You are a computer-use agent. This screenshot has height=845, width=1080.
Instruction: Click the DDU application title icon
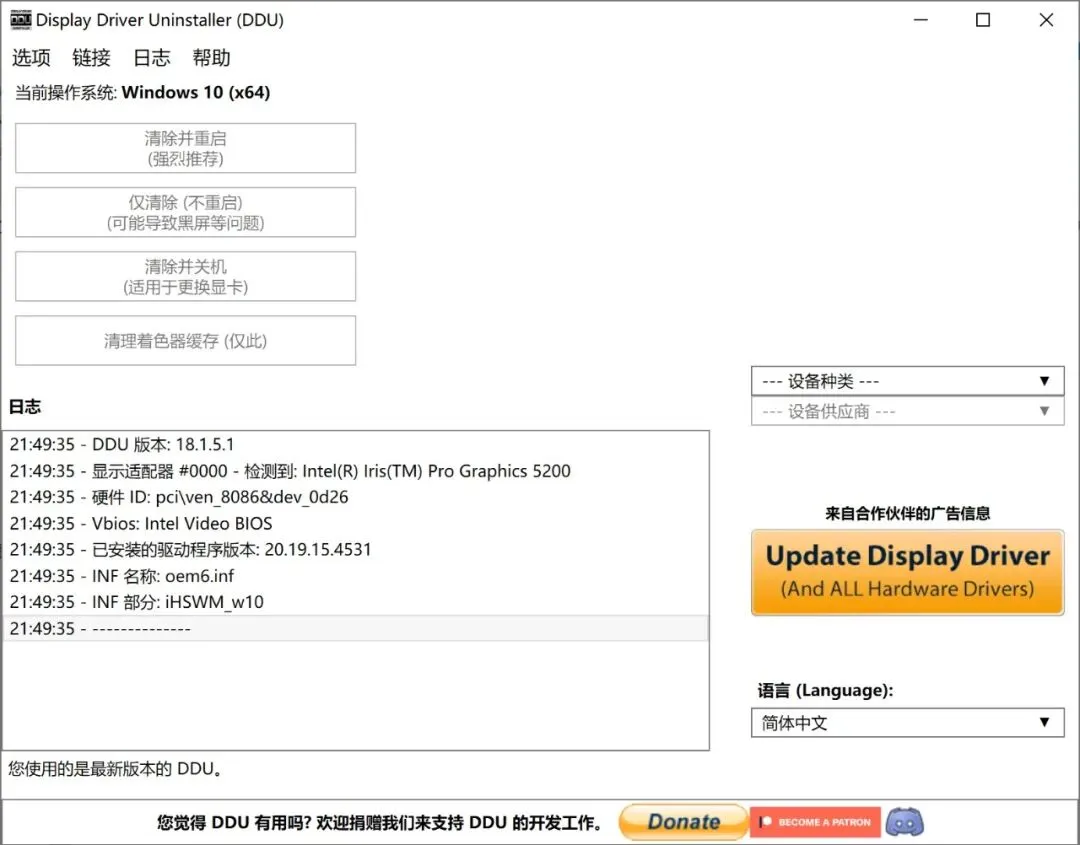pos(21,20)
